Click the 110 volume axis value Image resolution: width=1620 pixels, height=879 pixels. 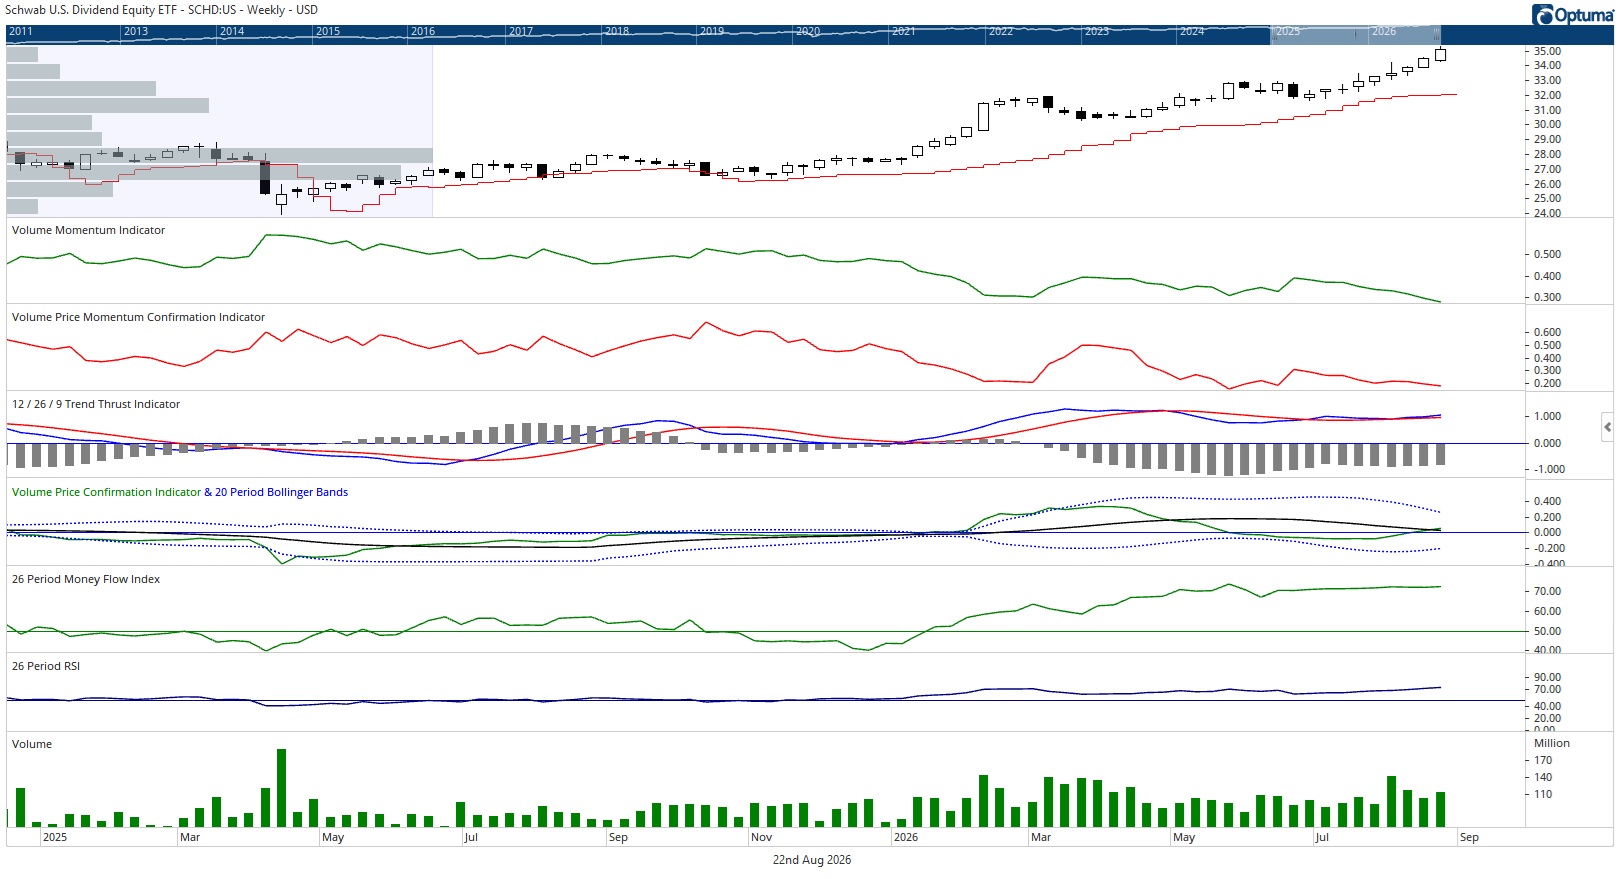click(x=1543, y=794)
